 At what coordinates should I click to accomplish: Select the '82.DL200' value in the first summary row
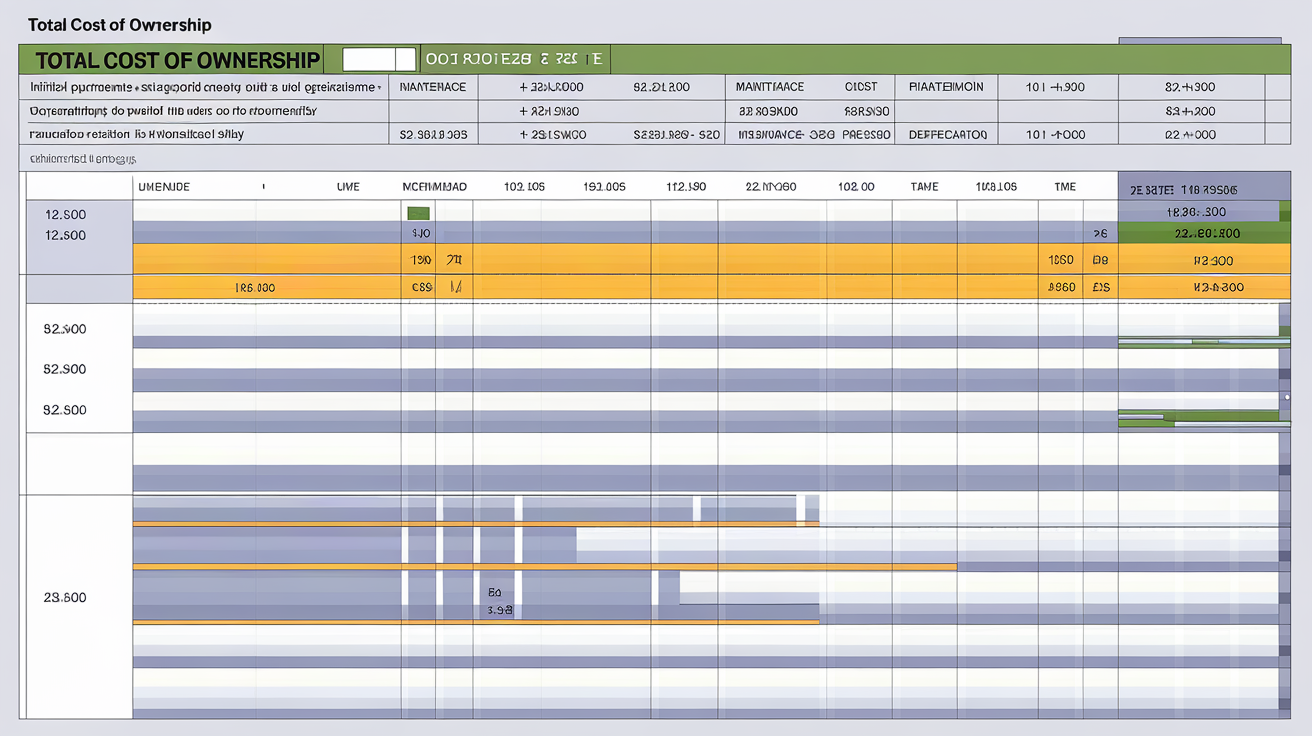(x=661, y=87)
